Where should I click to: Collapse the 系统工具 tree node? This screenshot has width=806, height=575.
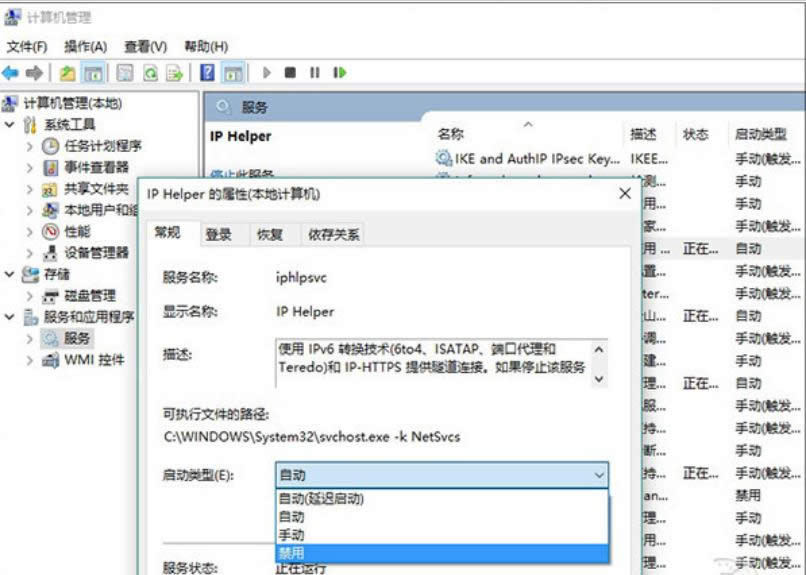[x=10, y=124]
